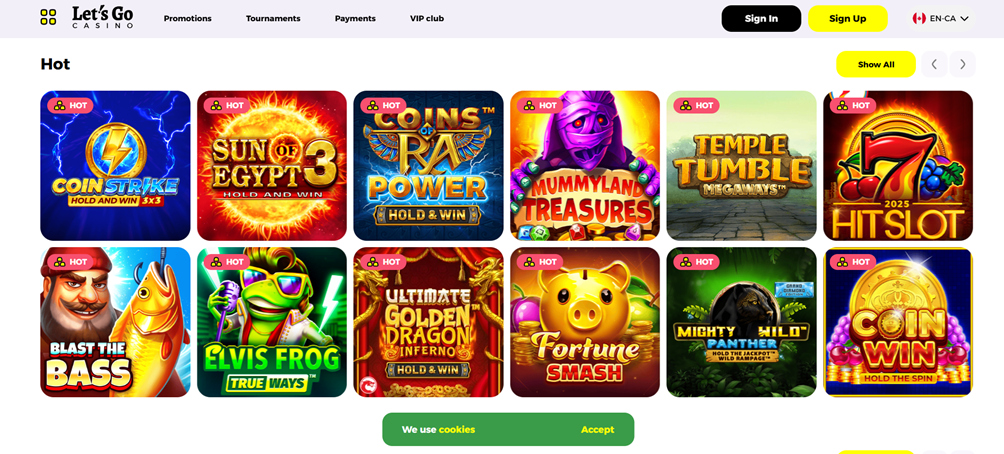Go to previous Hot games with left arrow

click(934, 64)
